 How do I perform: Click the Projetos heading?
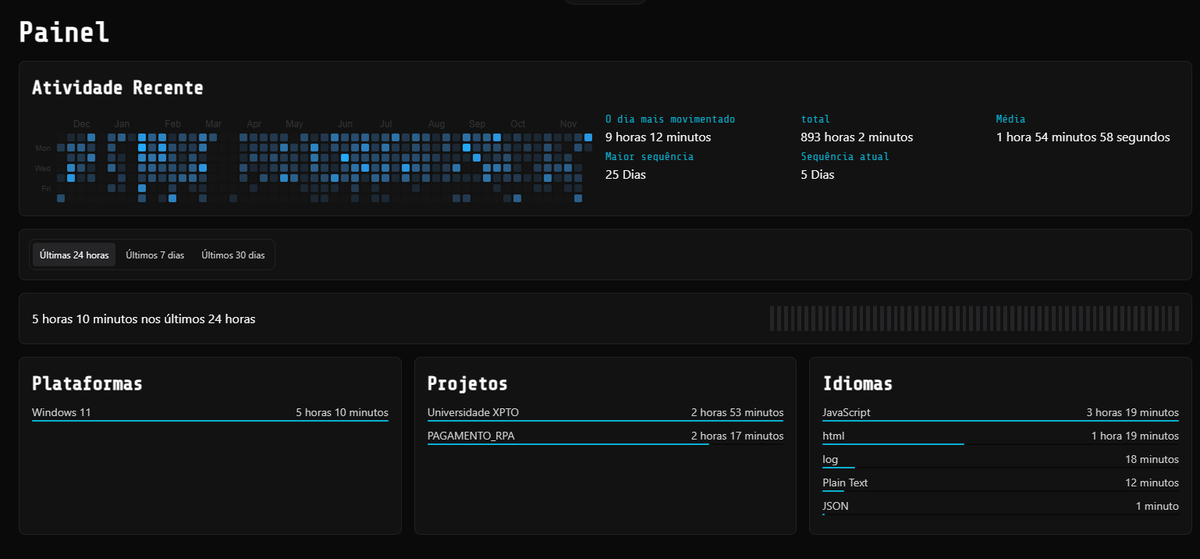click(467, 383)
